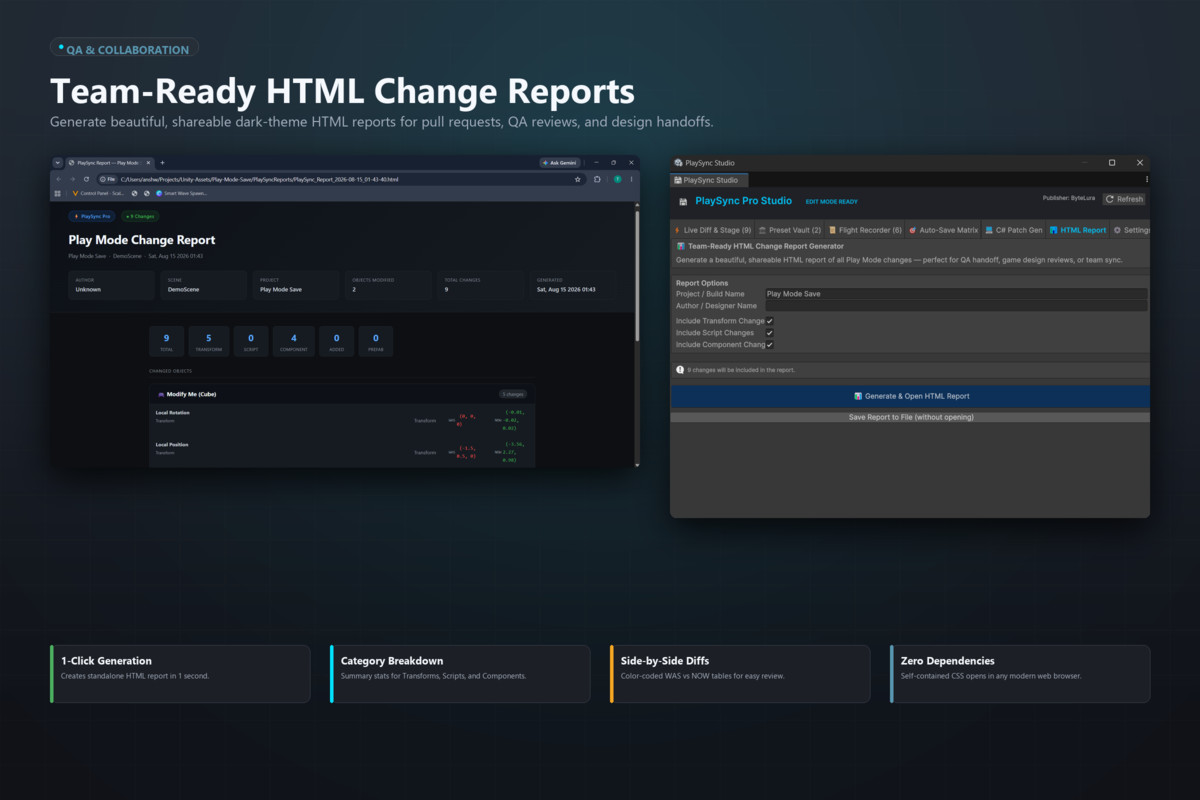This screenshot has height=800, width=1200.
Task: Click the Project / Build Name field
Action: (x=956, y=294)
